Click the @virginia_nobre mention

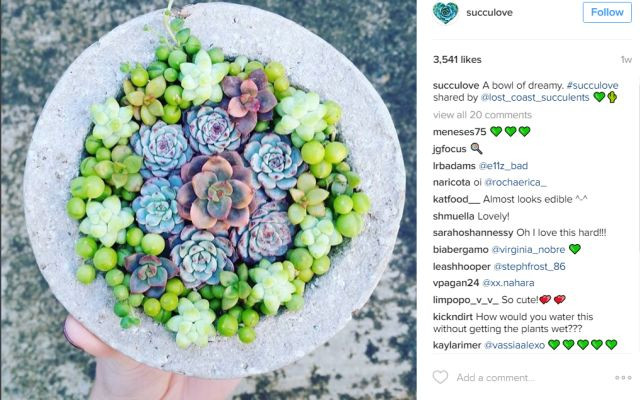[528, 249]
